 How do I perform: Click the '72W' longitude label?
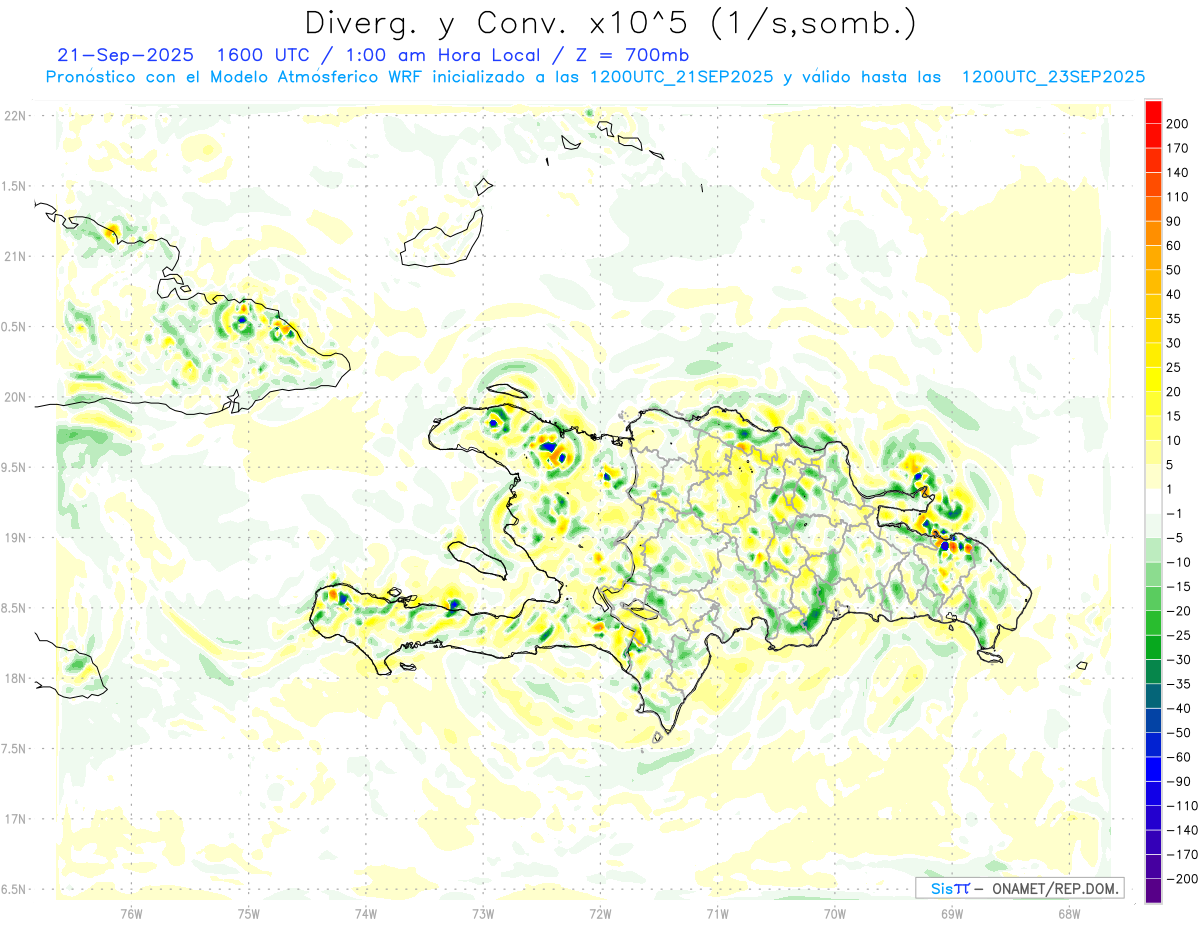click(x=600, y=914)
